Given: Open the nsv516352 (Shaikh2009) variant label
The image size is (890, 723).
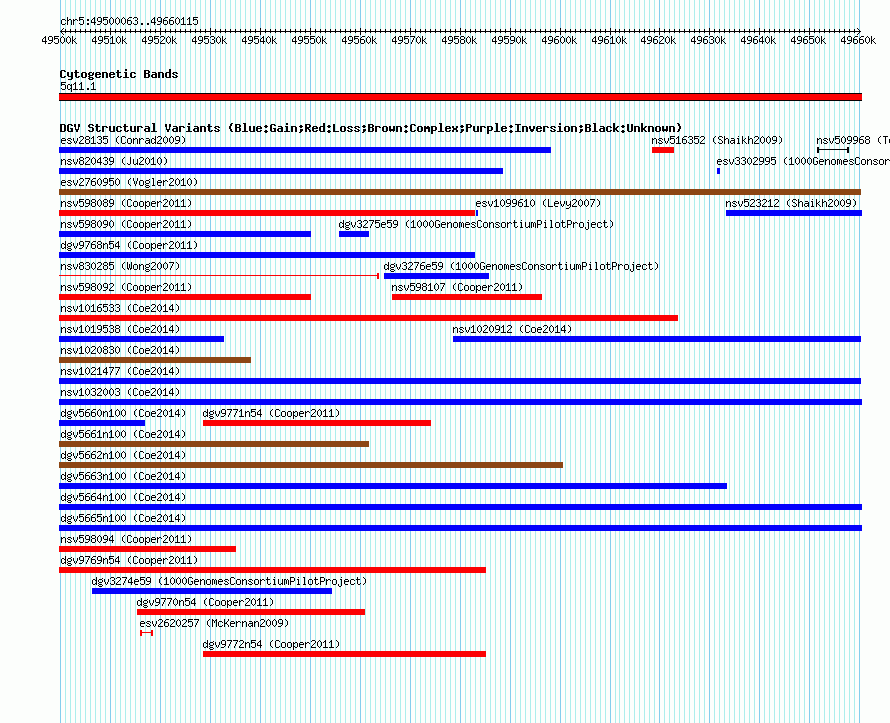Looking at the screenshot, I should pos(717,140).
